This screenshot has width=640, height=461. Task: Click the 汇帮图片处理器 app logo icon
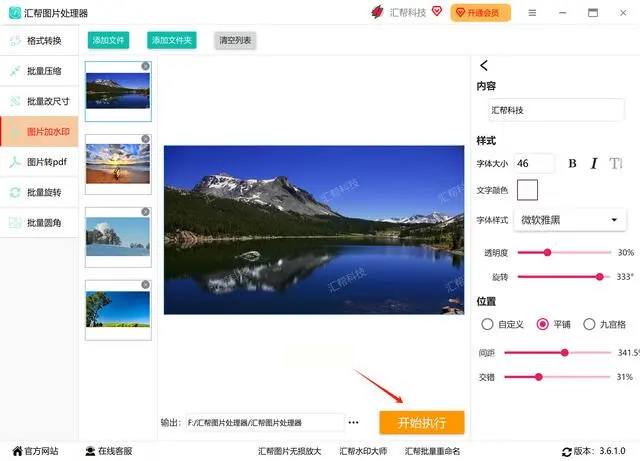15,13
